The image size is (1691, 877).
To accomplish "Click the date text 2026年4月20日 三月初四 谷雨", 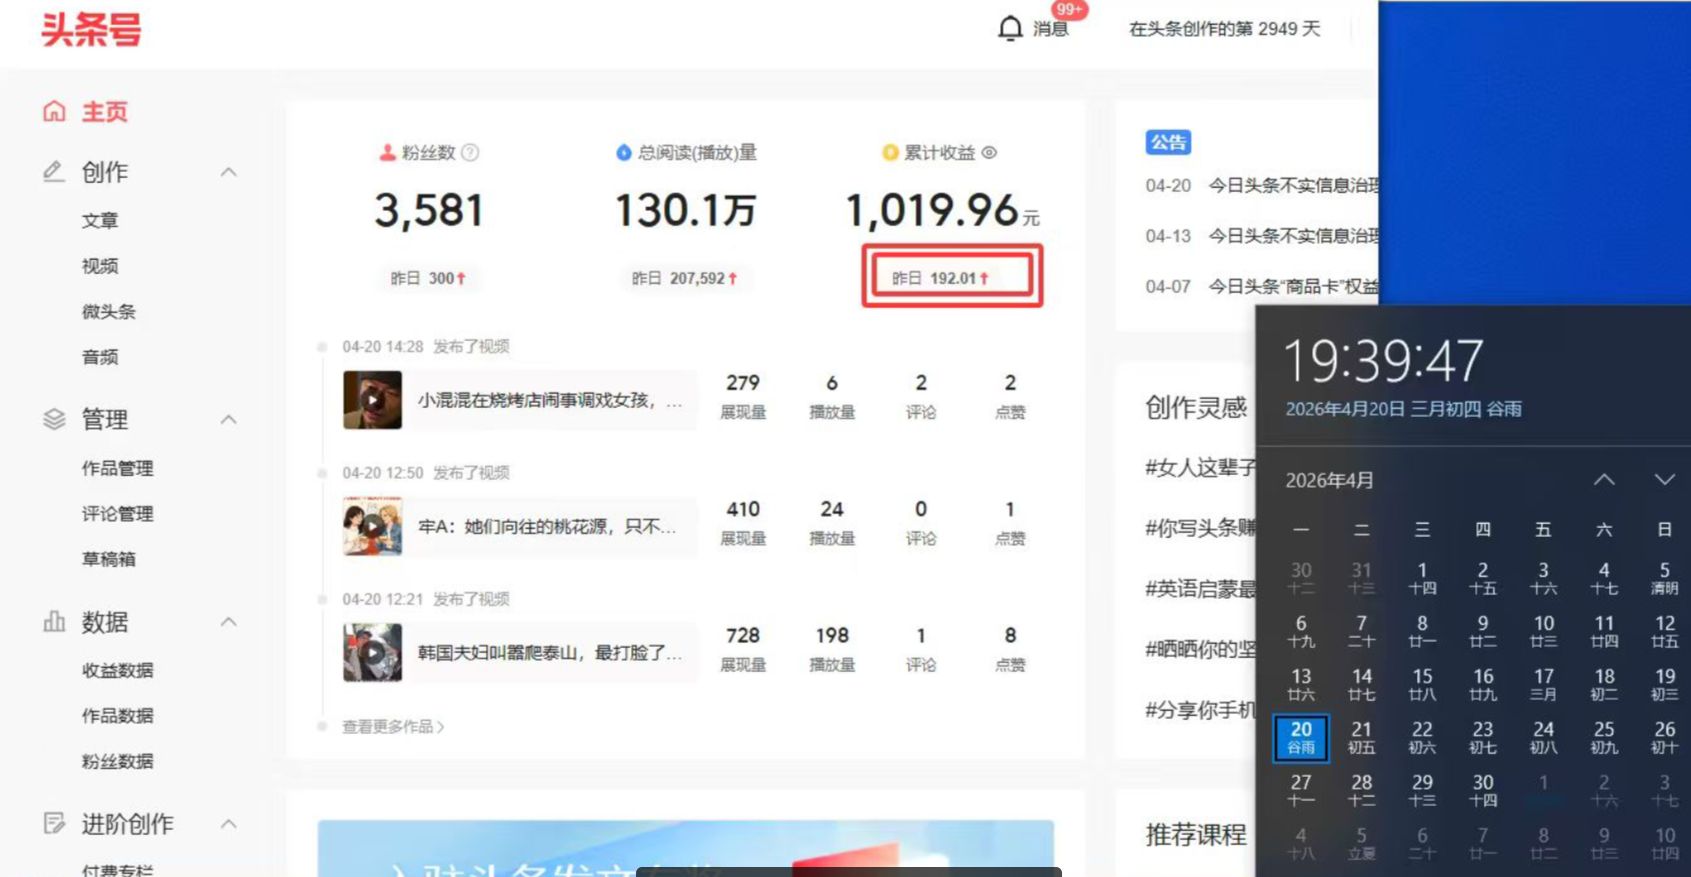I will click(x=1403, y=409).
